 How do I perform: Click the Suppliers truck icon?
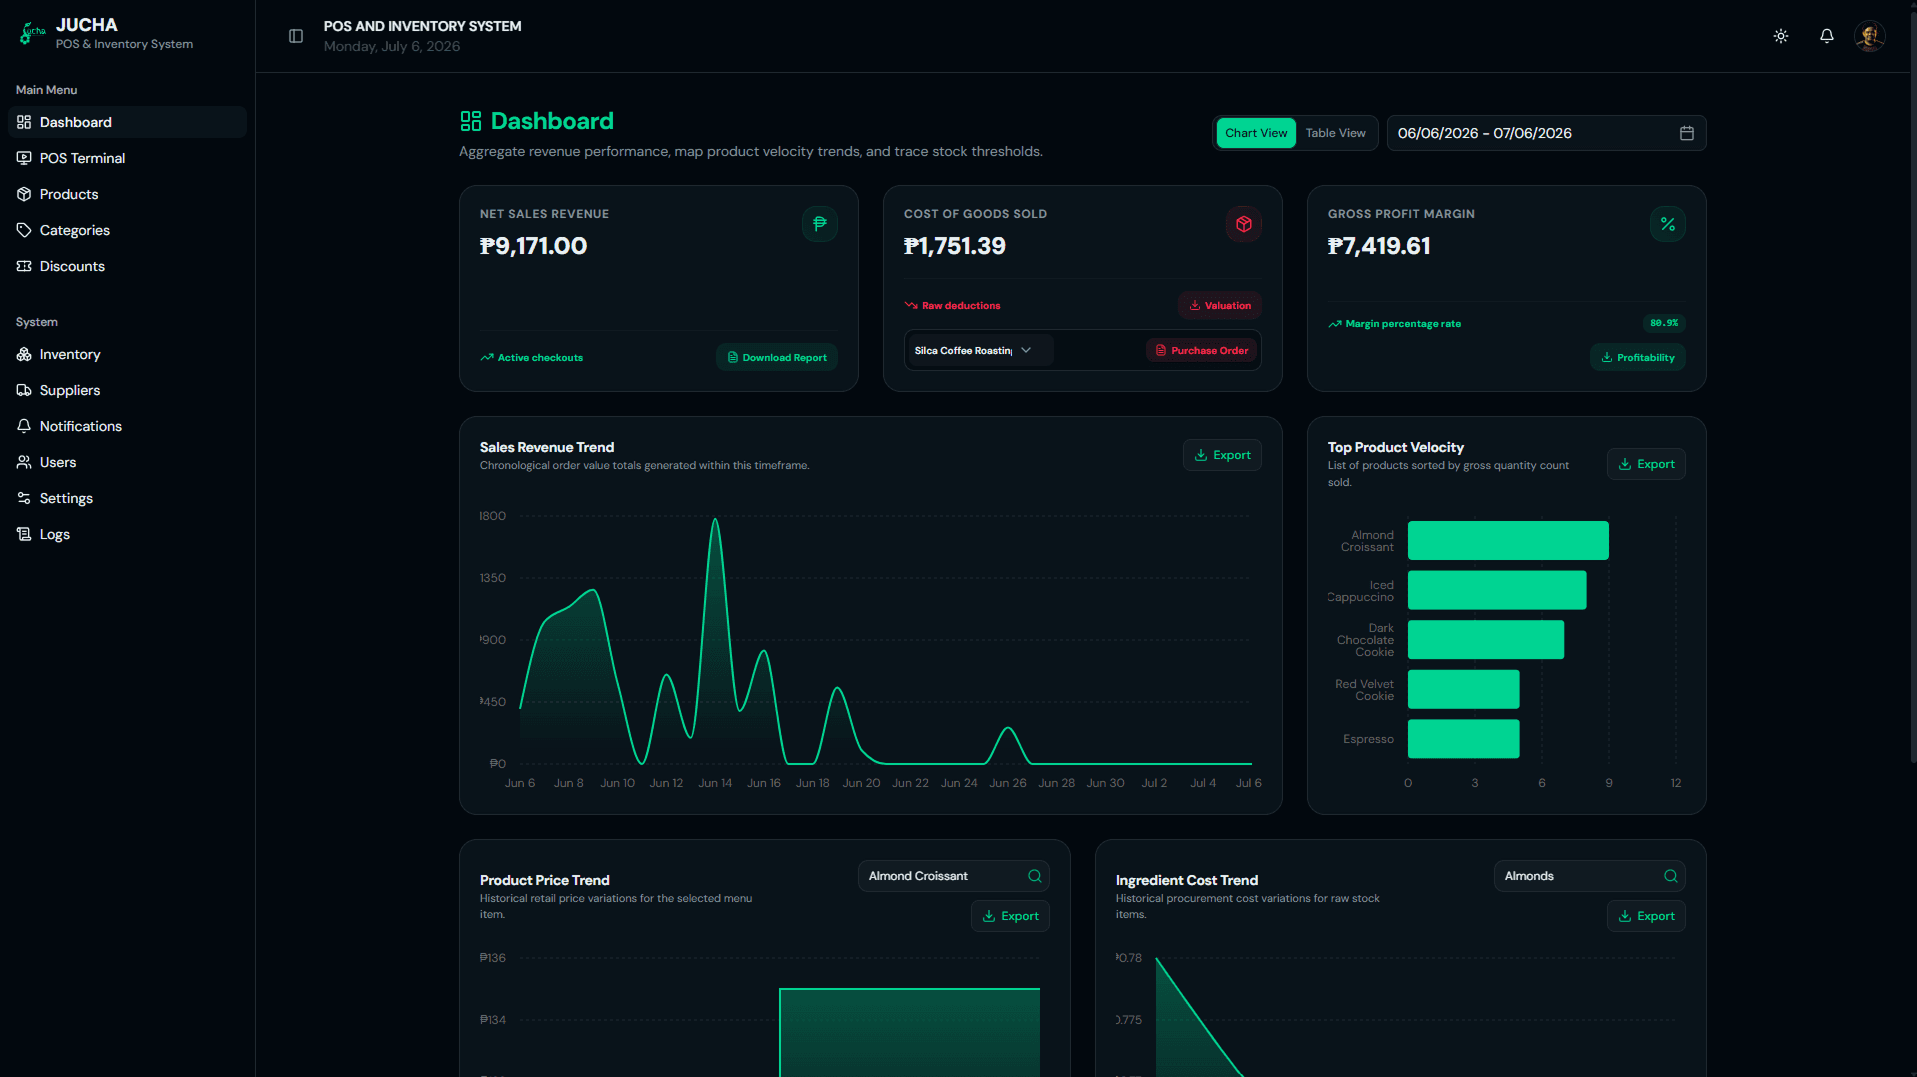(24, 390)
